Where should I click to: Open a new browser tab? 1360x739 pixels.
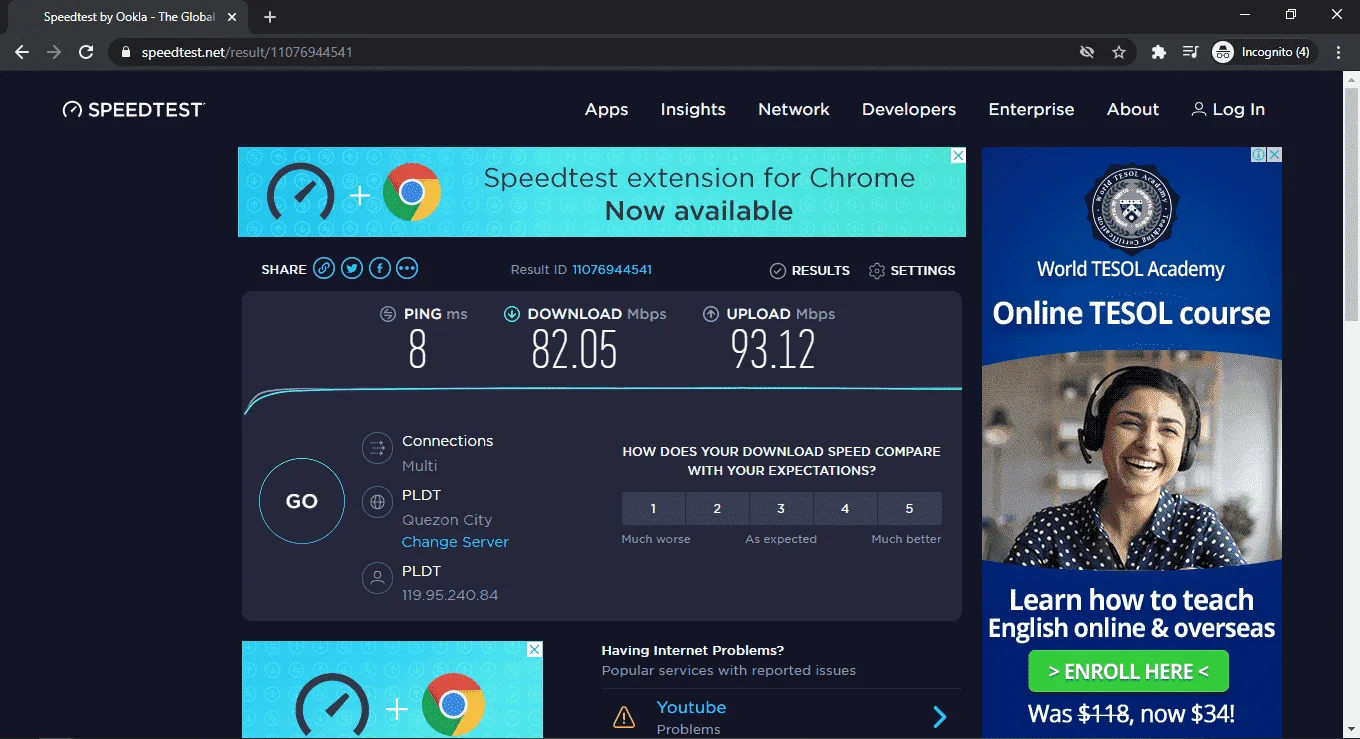(x=270, y=17)
